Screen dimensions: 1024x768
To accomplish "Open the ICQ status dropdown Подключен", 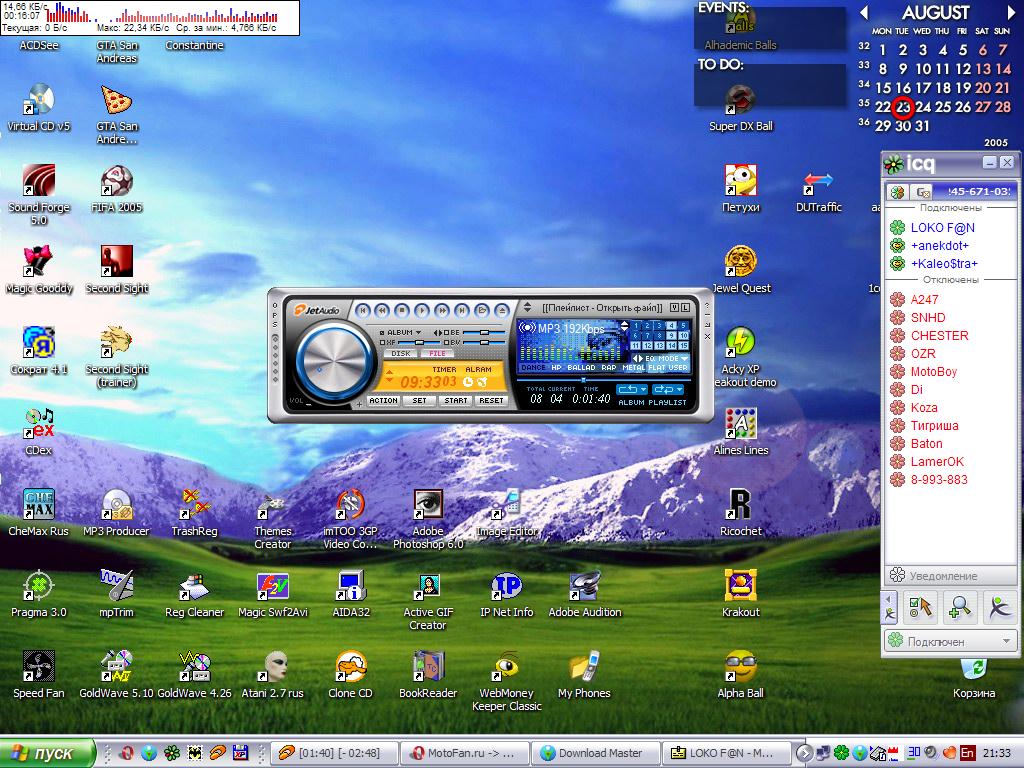I will click(950, 641).
